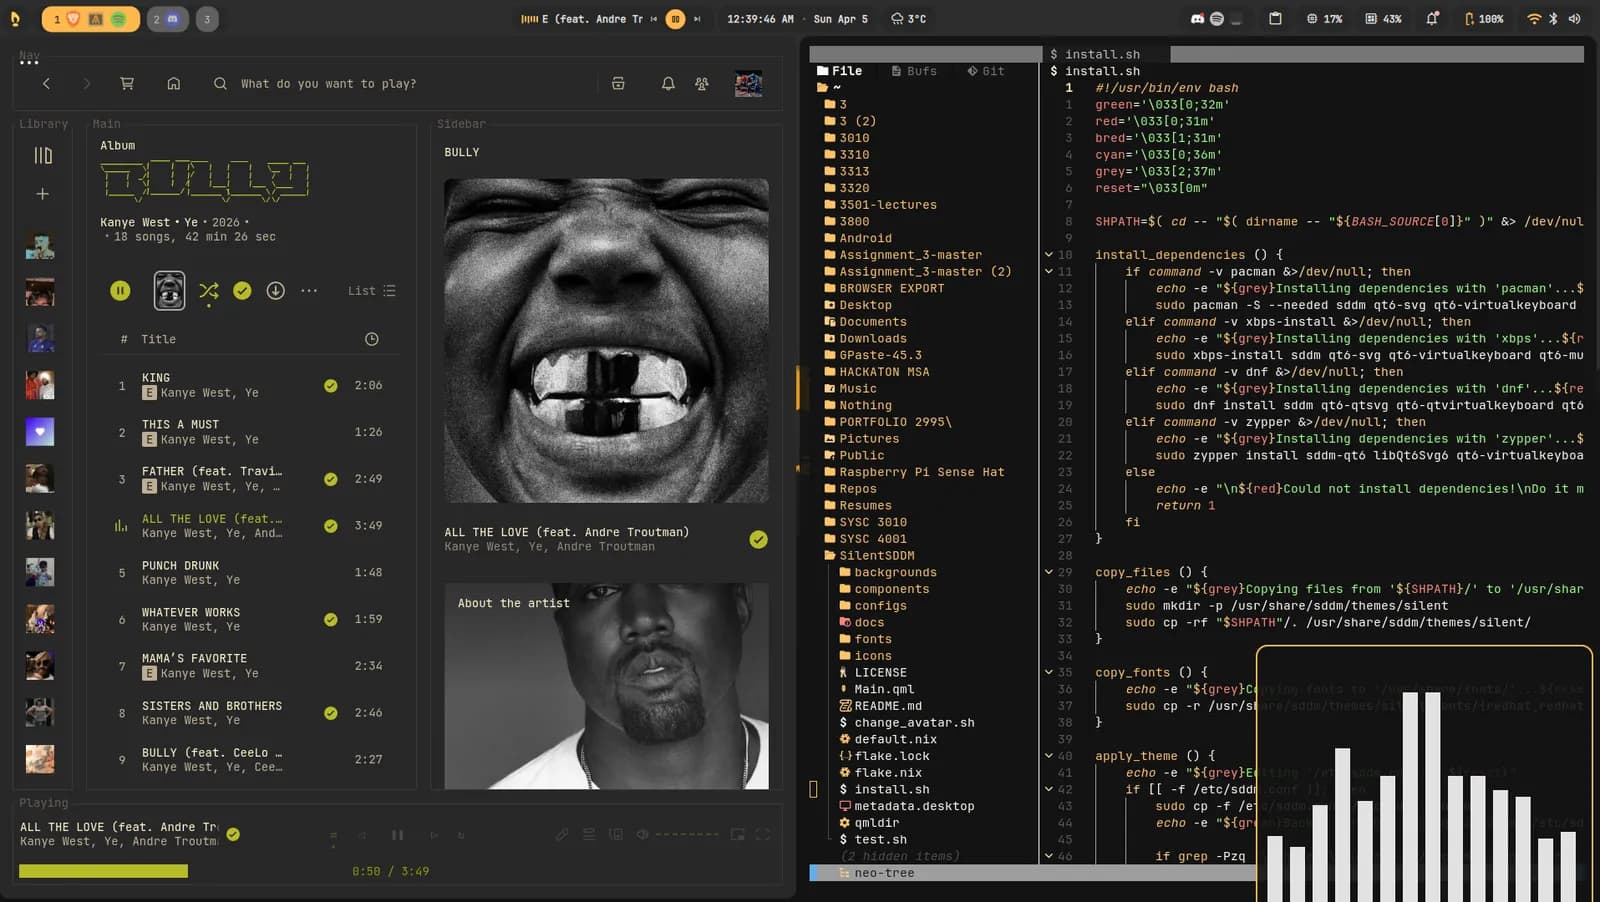
Task: Open the Spotify cart icon
Action: click(127, 84)
